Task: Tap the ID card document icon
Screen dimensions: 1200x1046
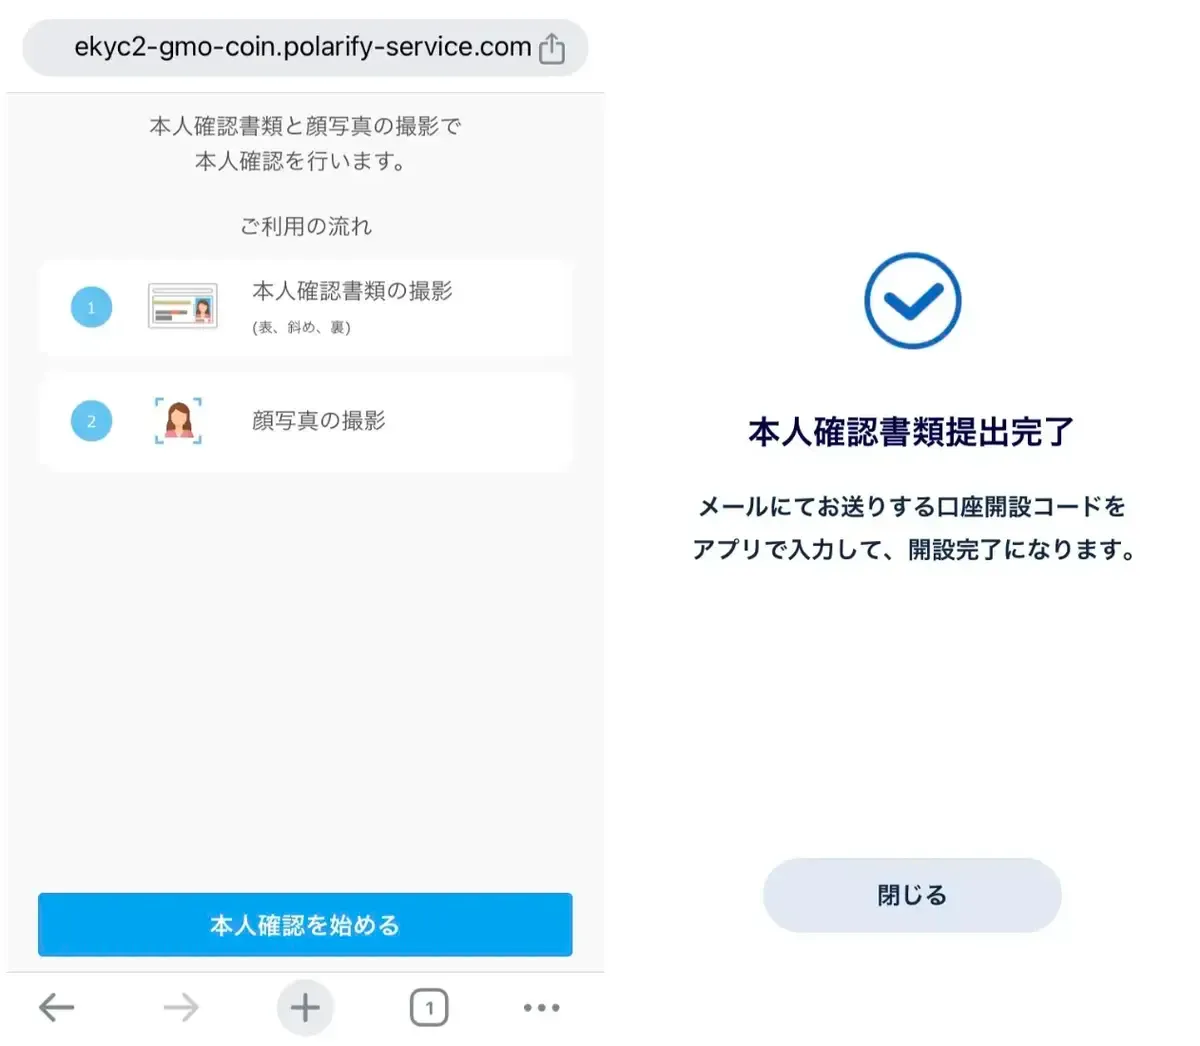Action: (x=183, y=306)
